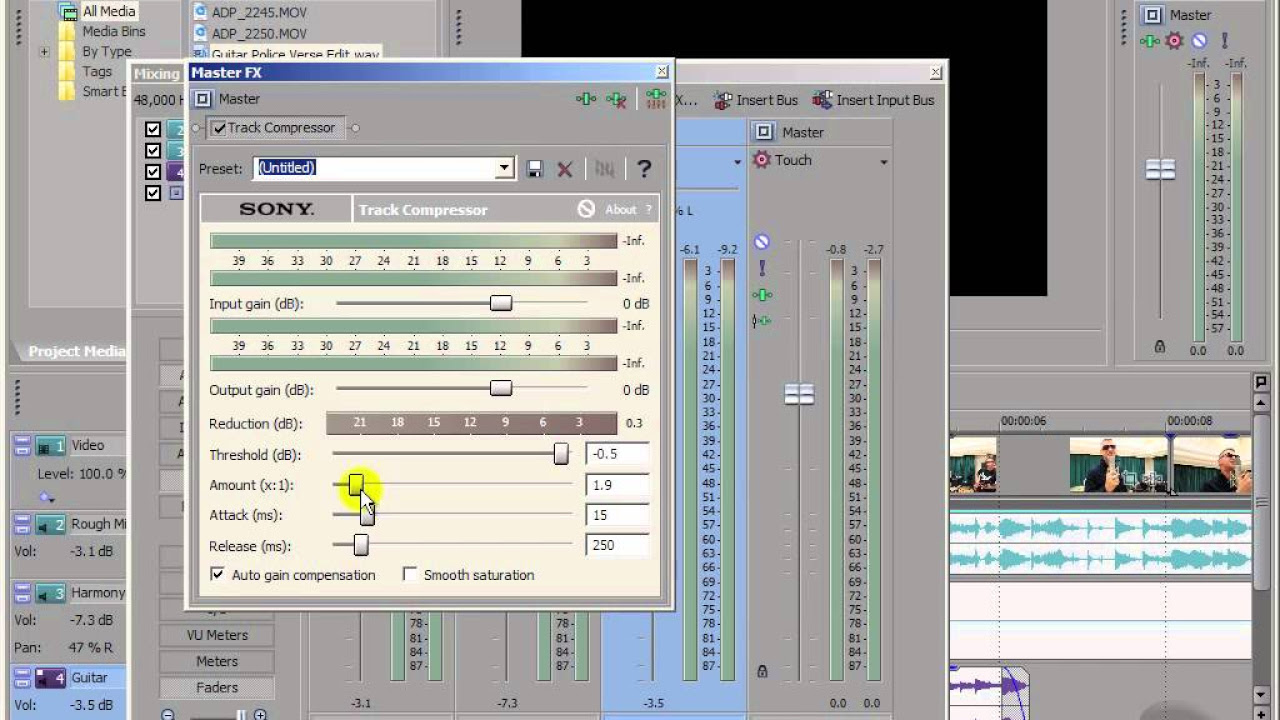Uncheck Auto gain compensation
Image resolution: width=1280 pixels, height=720 pixels.
tap(217, 575)
